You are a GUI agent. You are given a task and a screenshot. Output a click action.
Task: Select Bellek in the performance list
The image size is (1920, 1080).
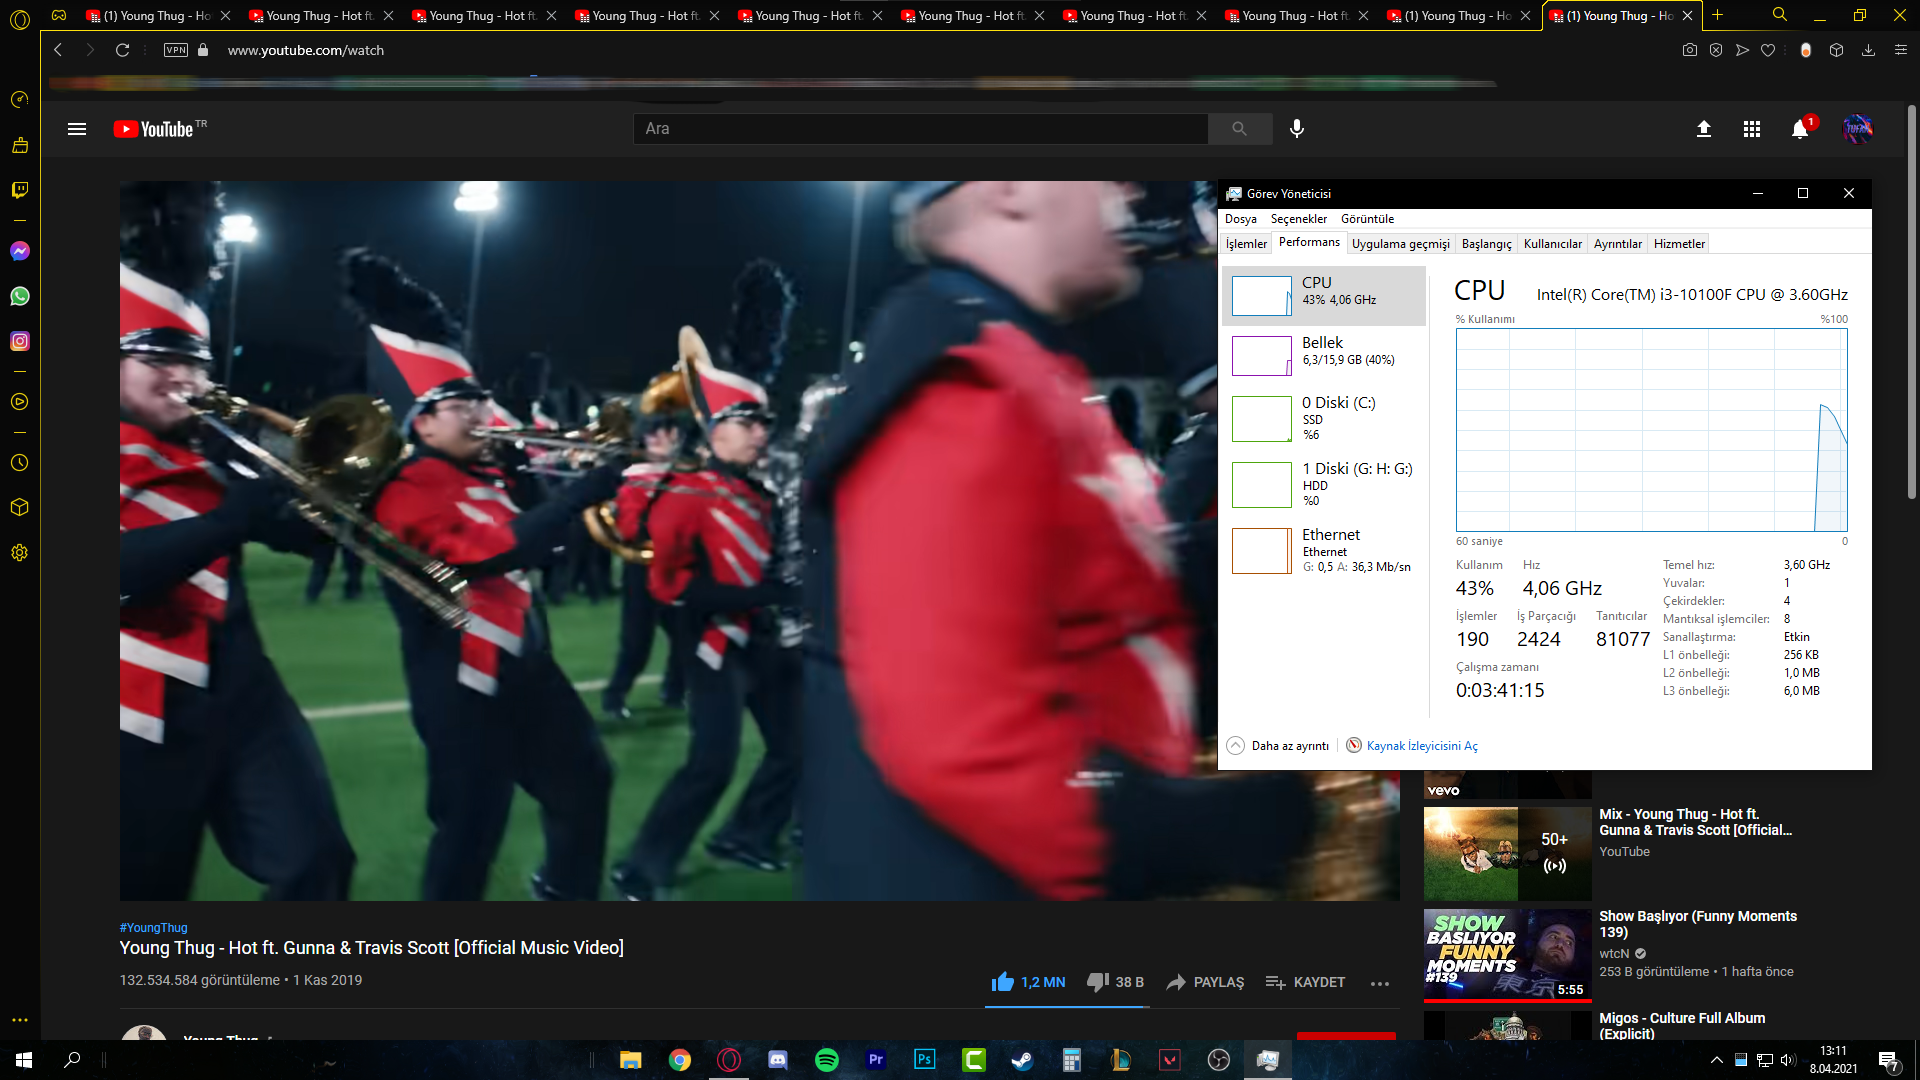point(1324,355)
